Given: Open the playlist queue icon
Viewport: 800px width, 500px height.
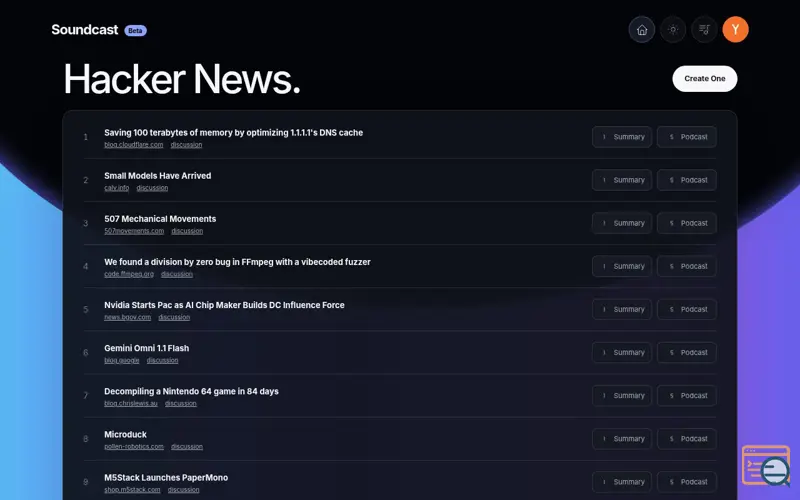Looking at the screenshot, I should tap(704, 30).
